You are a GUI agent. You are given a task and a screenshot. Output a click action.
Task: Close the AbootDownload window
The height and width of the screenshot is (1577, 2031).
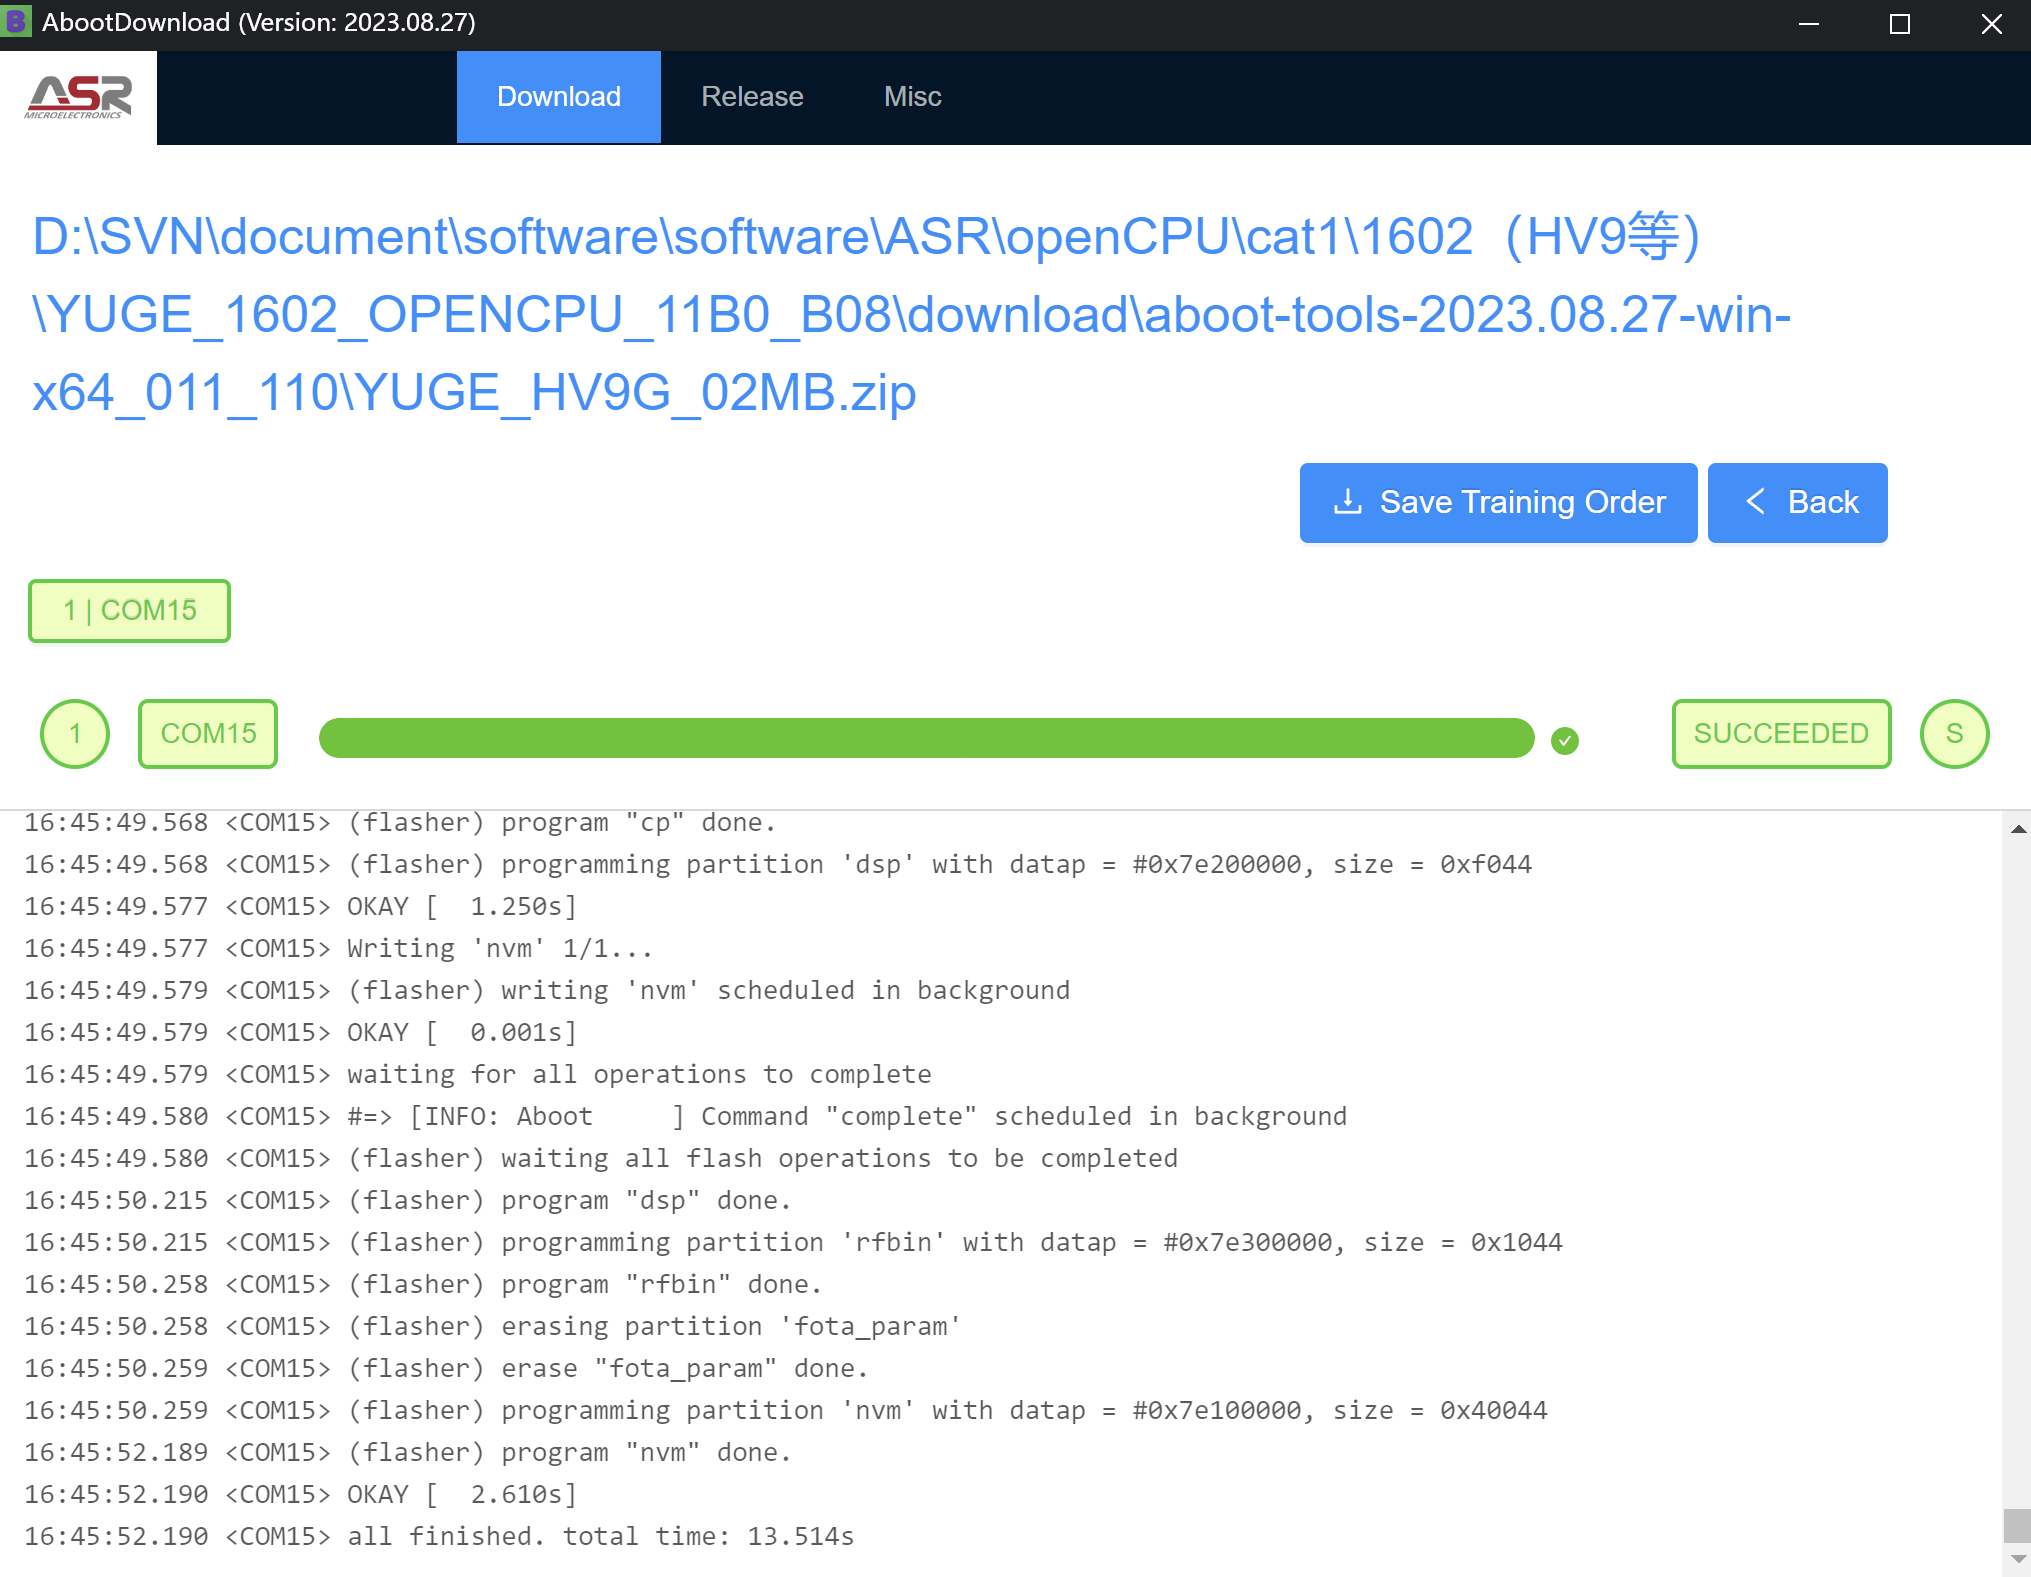coord(1991,24)
